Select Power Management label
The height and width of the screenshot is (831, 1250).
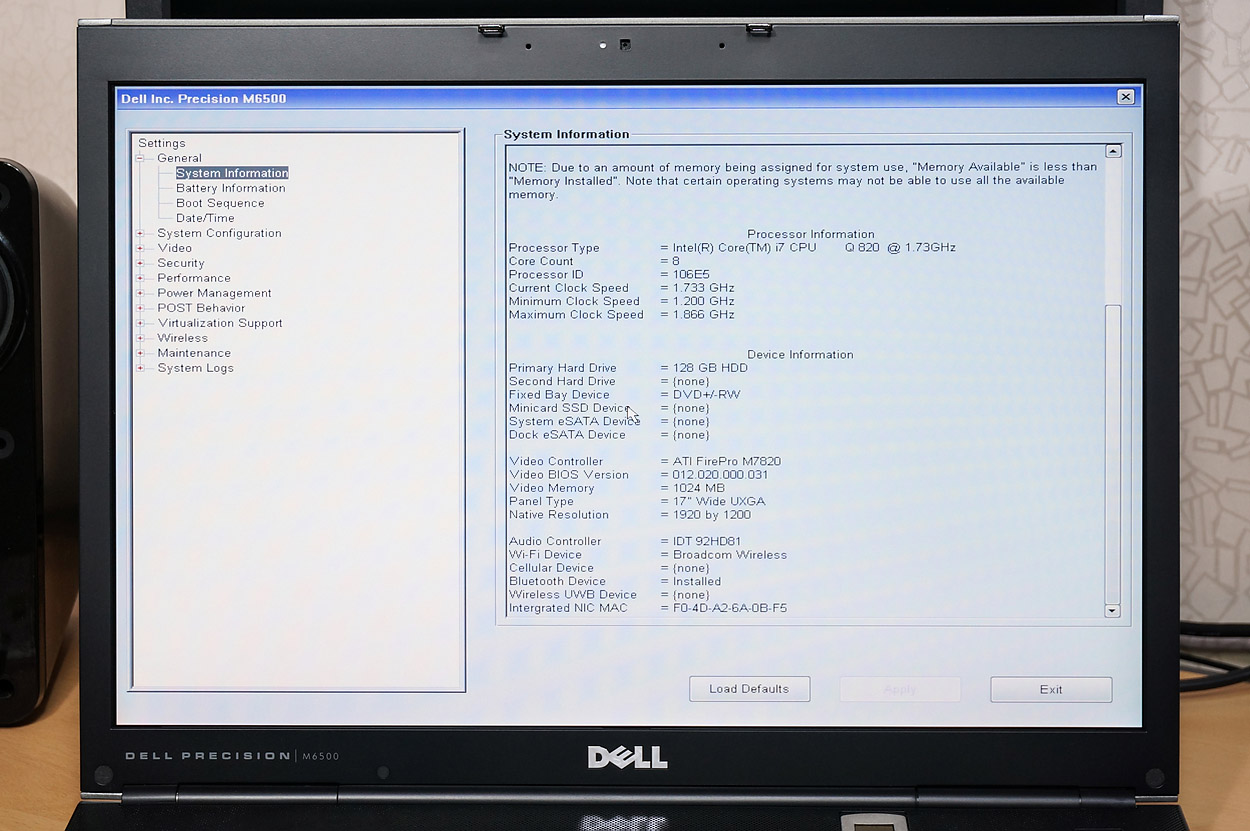point(214,293)
